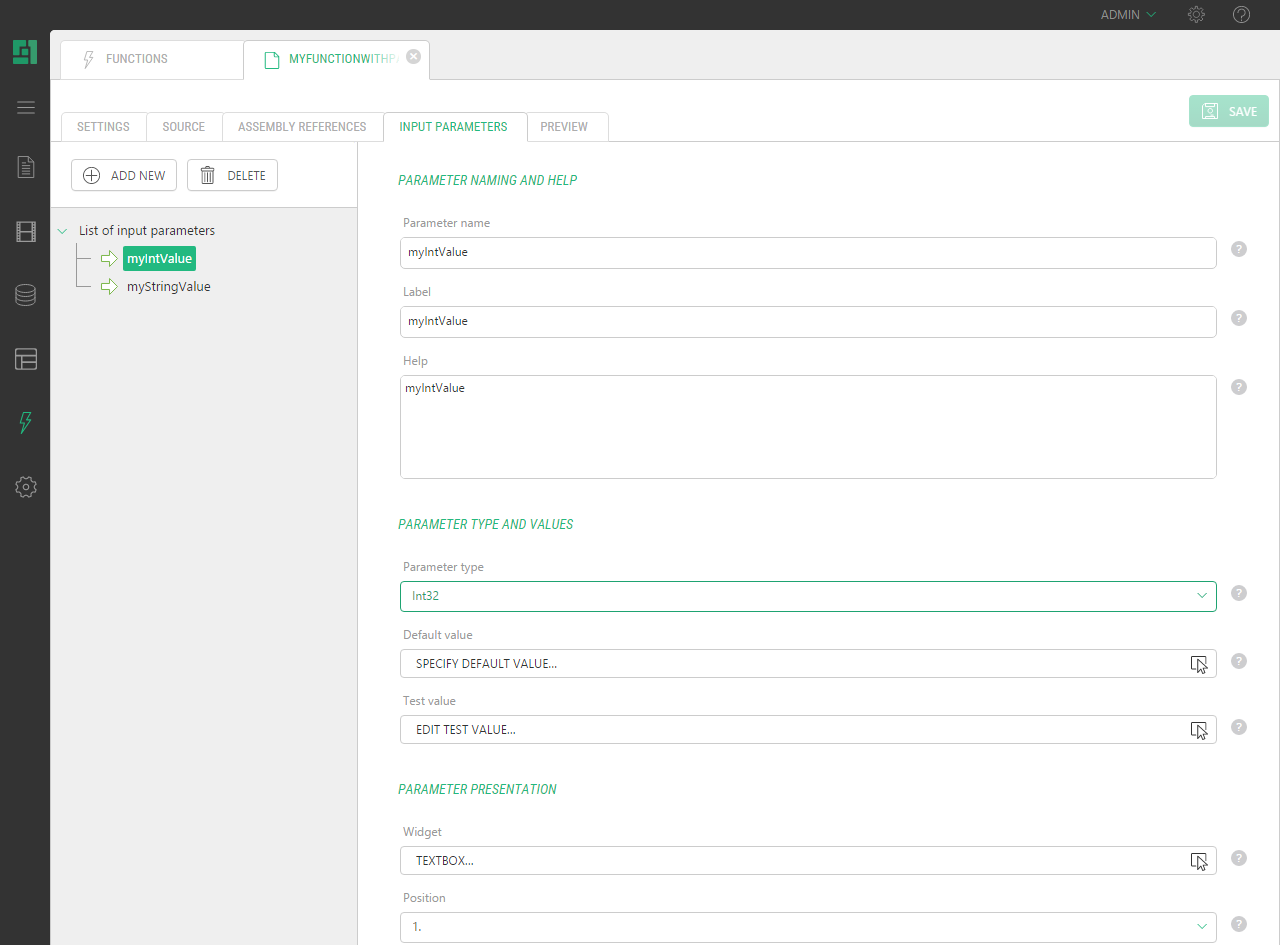Click the Add New button
This screenshot has height=945, width=1280.
[x=124, y=175]
